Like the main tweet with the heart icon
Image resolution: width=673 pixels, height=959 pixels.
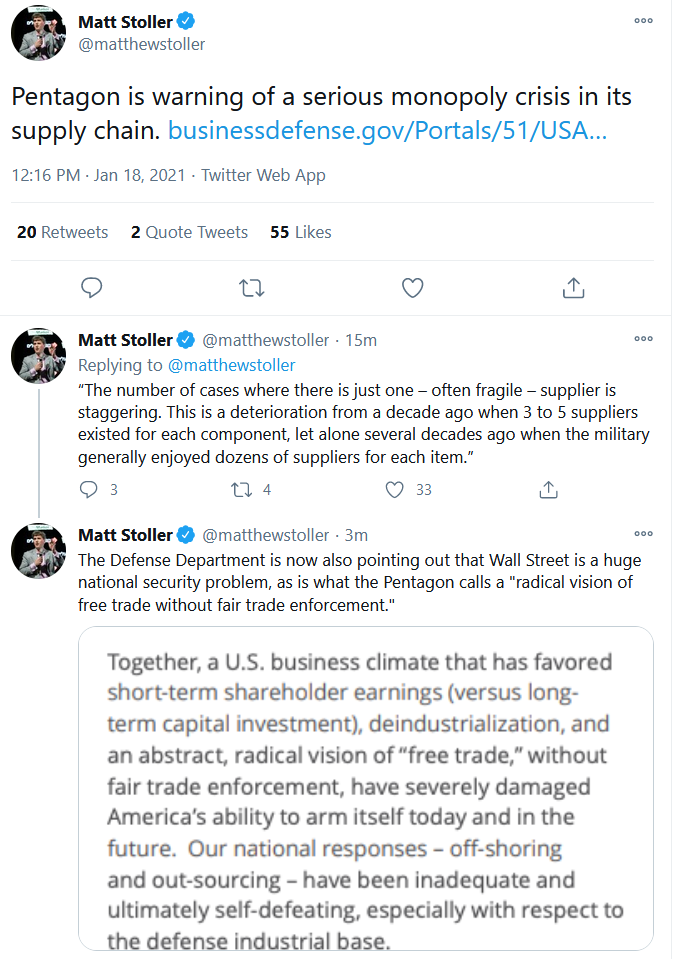412,287
